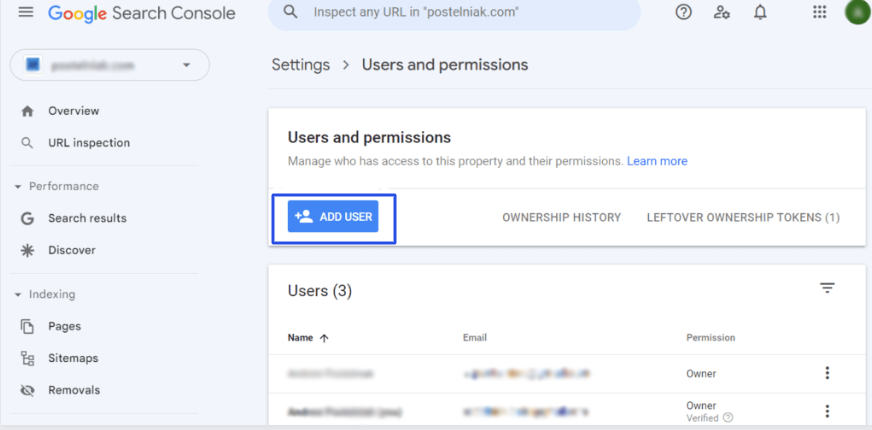Open the Learn more link

click(657, 161)
